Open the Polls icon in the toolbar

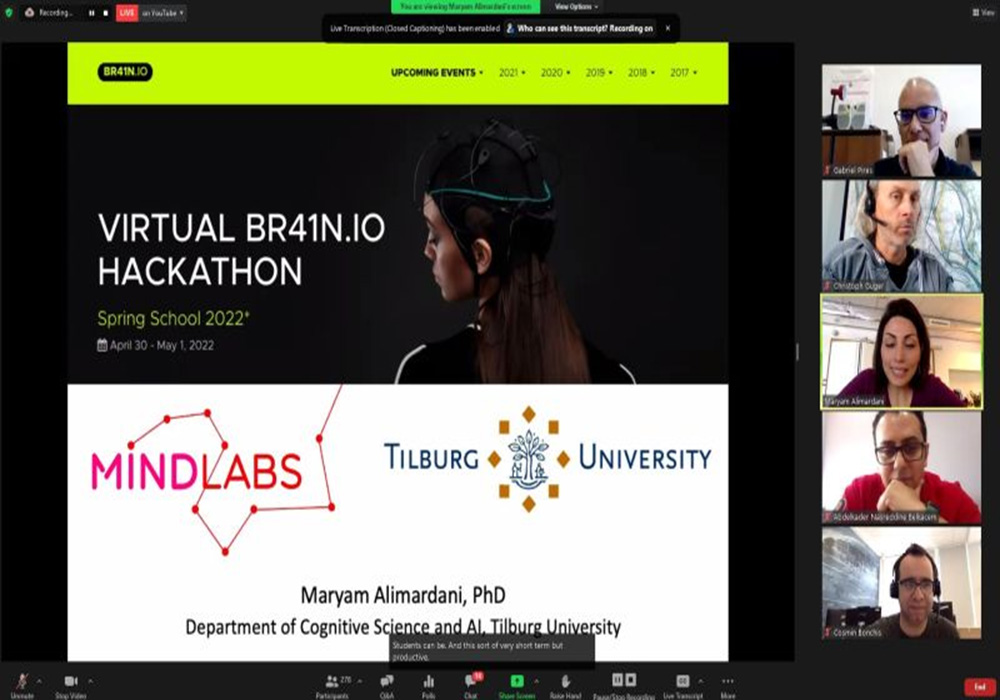[429, 681]
